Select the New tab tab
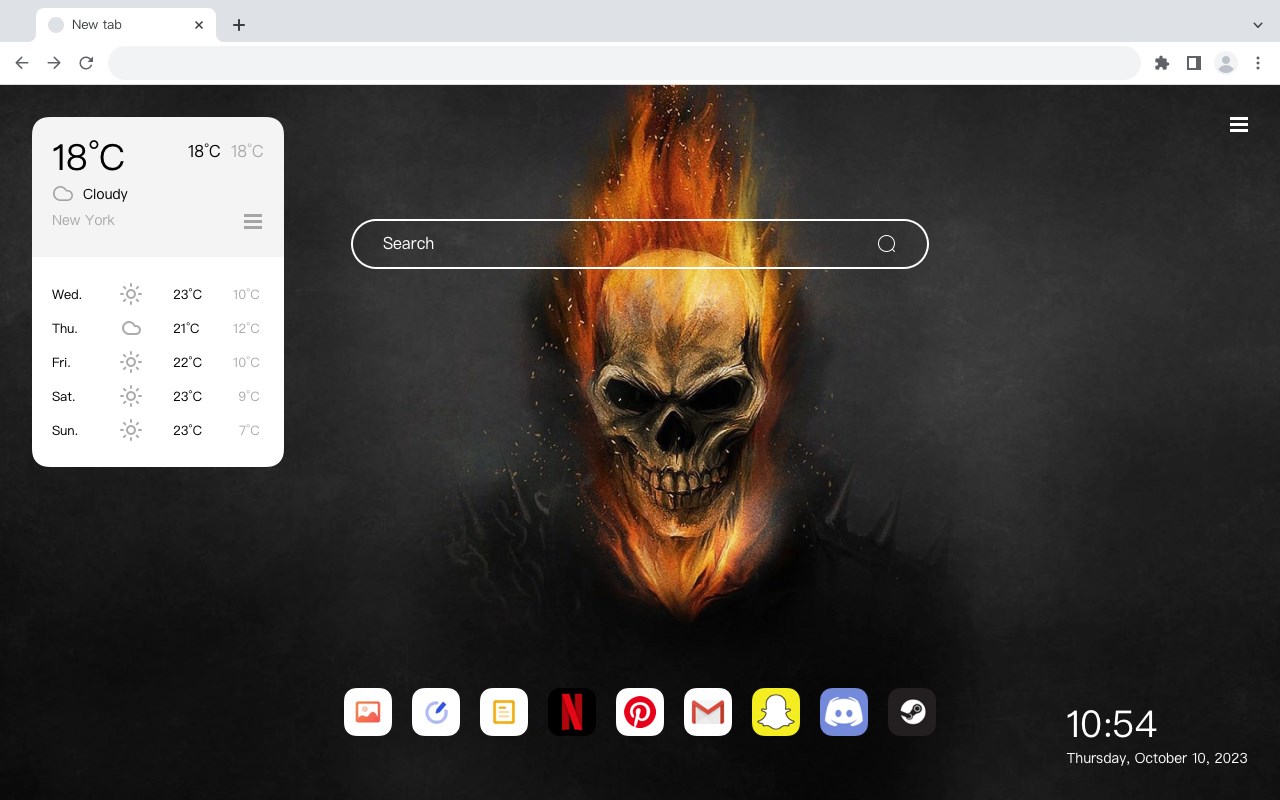The width and height of the screenshot is (1280, 800). [125, 25]
